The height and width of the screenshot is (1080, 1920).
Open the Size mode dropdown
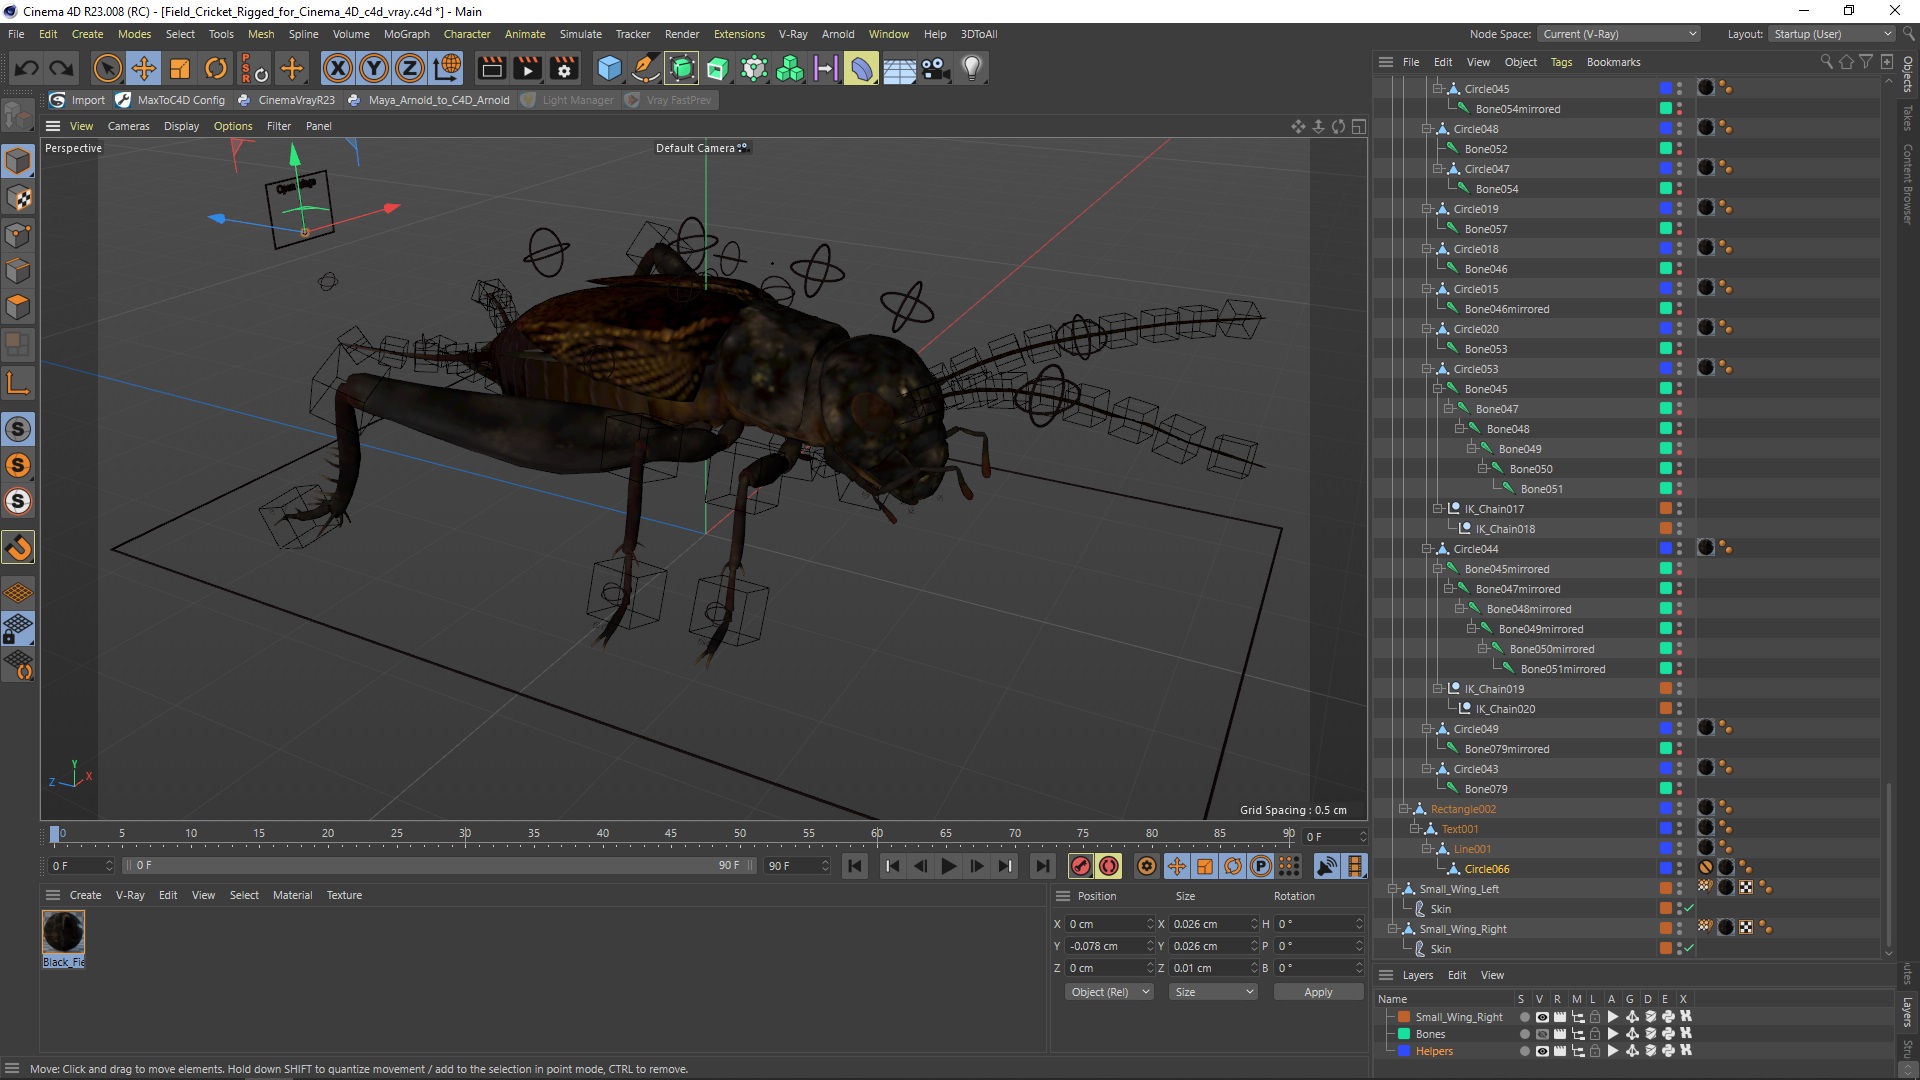point(1213,992)
